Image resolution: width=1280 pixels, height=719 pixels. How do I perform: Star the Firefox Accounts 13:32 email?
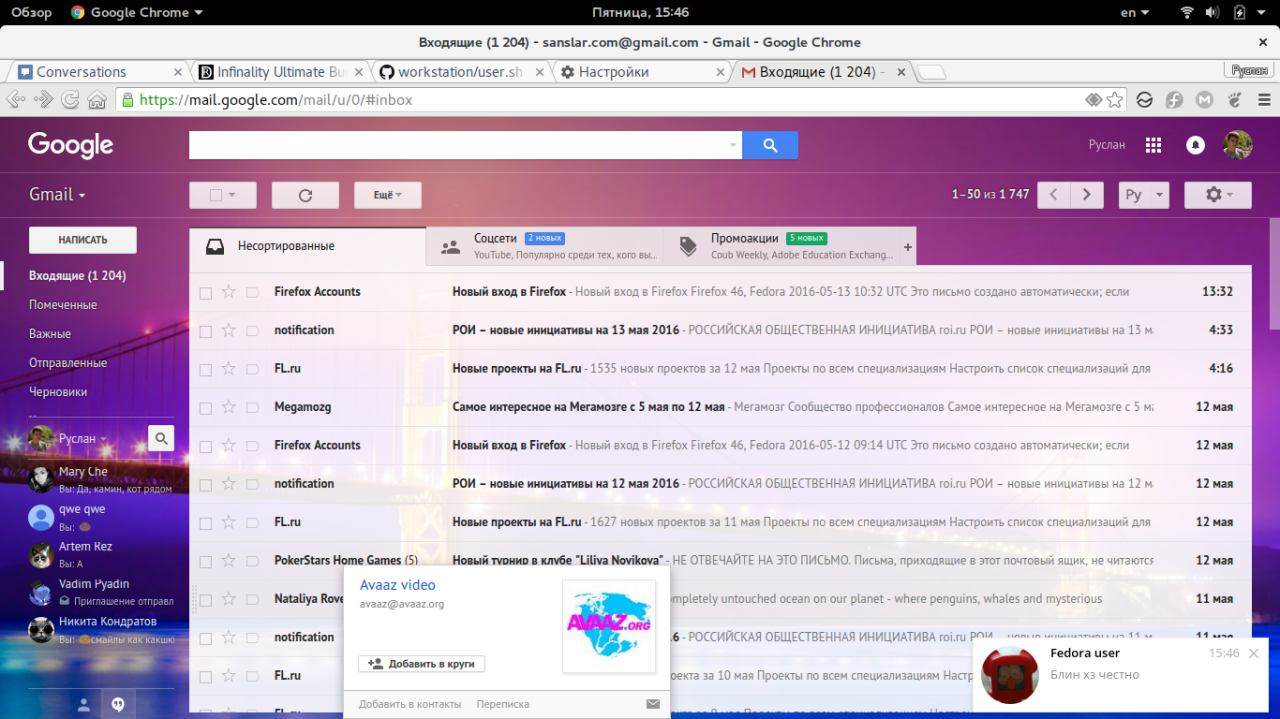(x=228, y=292)
